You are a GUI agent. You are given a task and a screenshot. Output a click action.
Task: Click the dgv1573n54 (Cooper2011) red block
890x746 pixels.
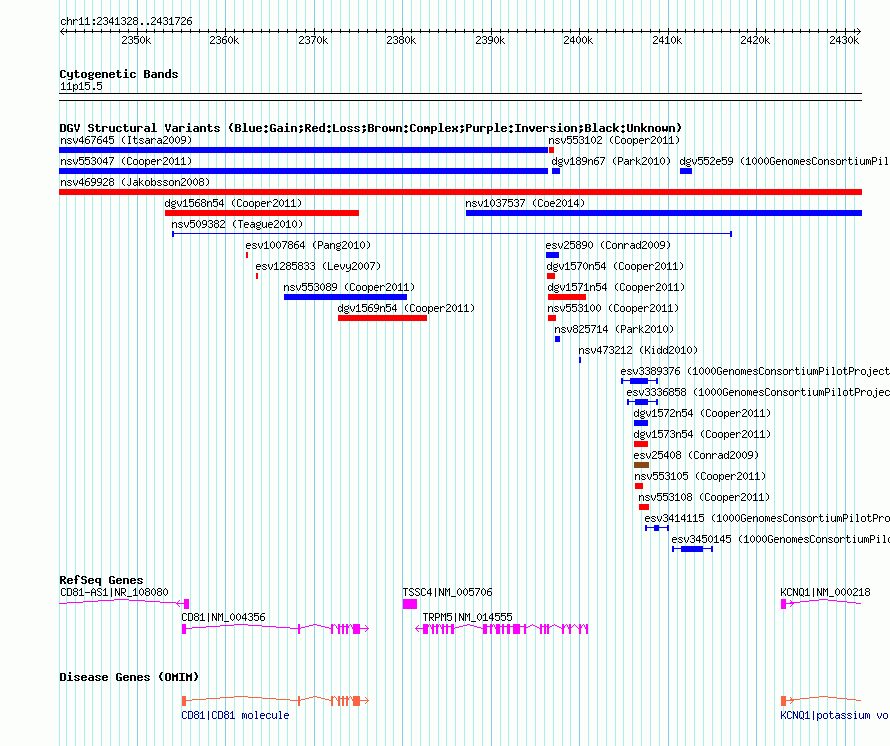coord(641,444)
